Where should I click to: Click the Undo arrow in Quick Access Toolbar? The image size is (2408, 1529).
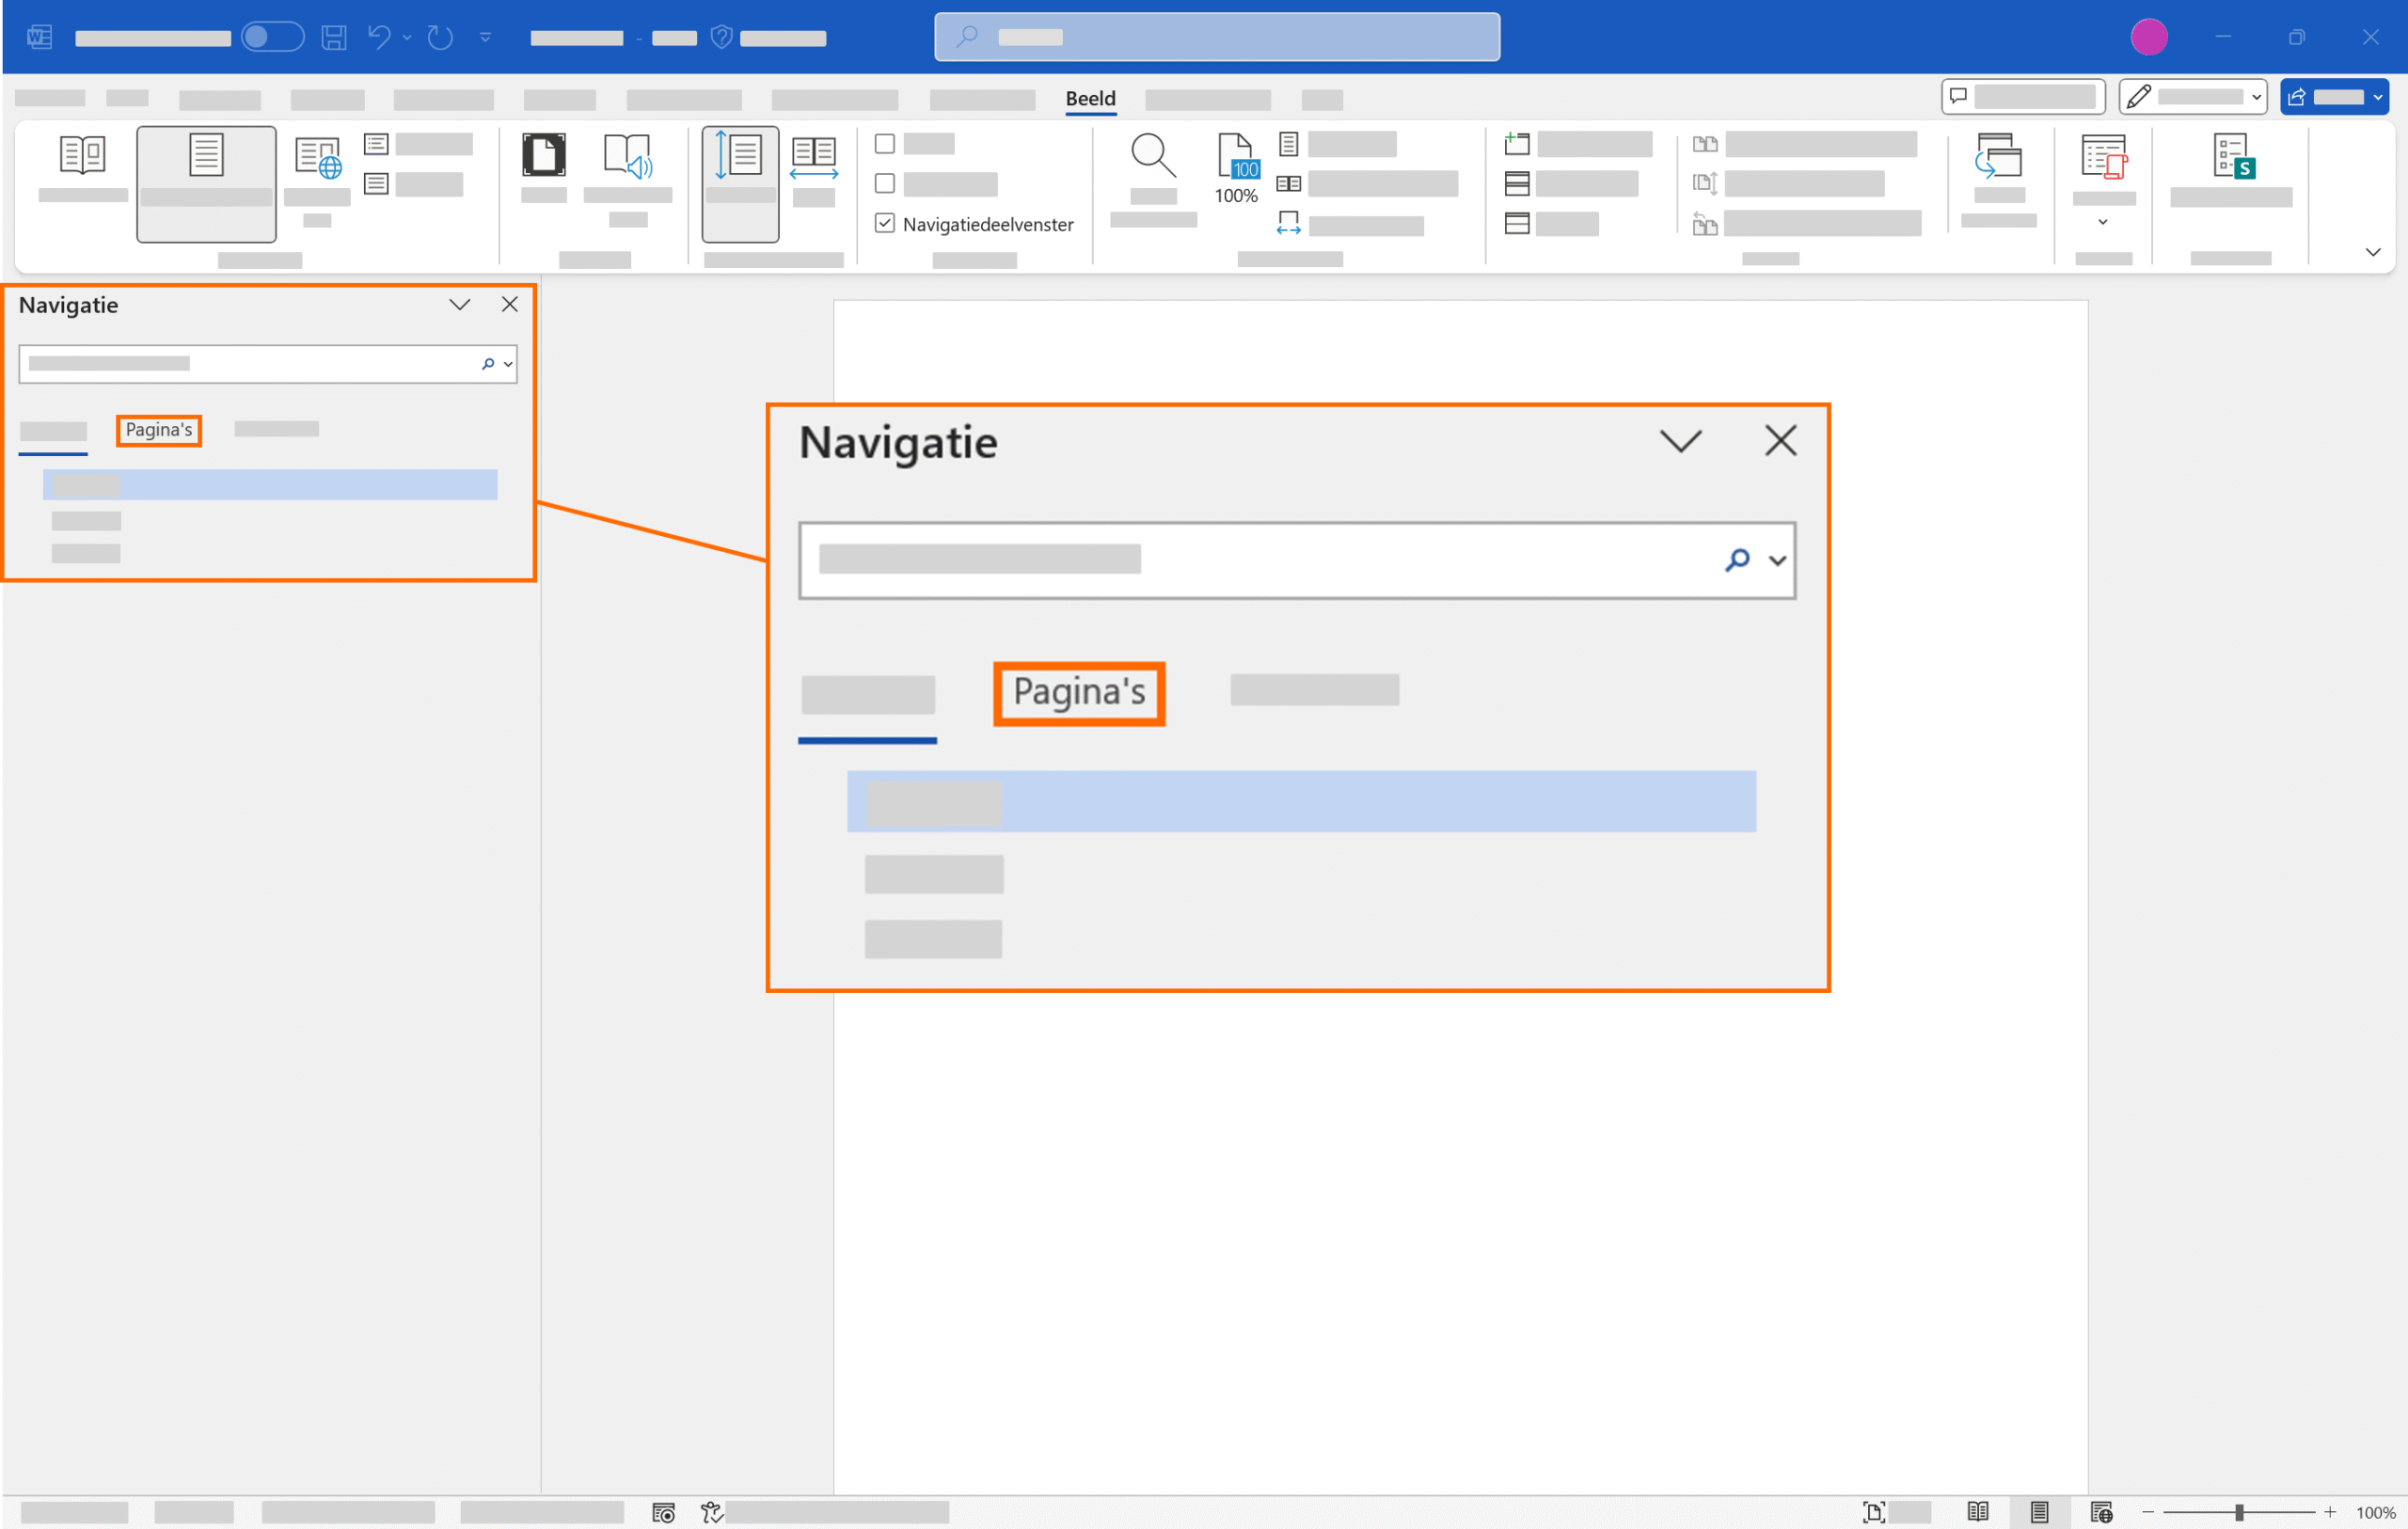378,37
